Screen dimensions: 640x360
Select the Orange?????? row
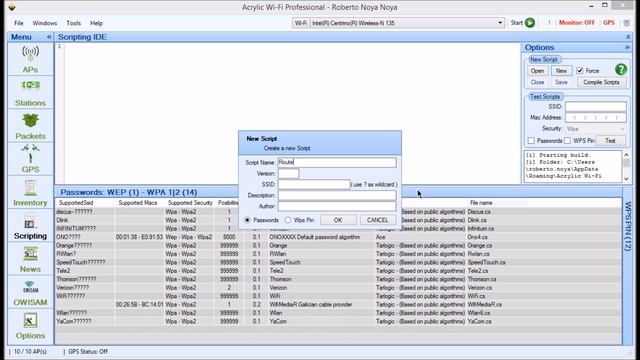pos(338,245)
